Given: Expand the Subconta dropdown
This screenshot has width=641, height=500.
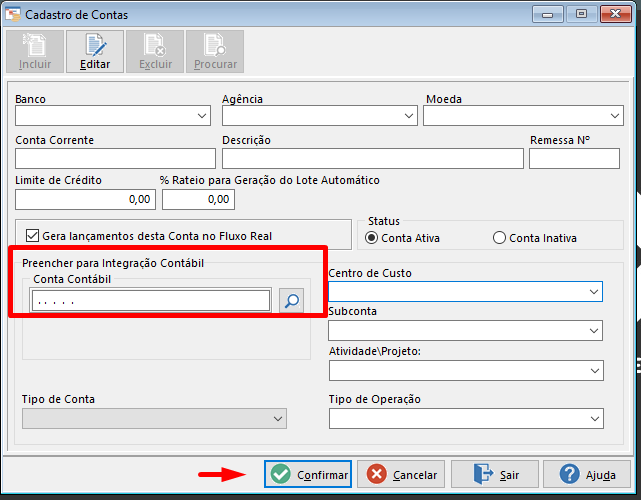Looking at the screenshot, I should 466,331.
